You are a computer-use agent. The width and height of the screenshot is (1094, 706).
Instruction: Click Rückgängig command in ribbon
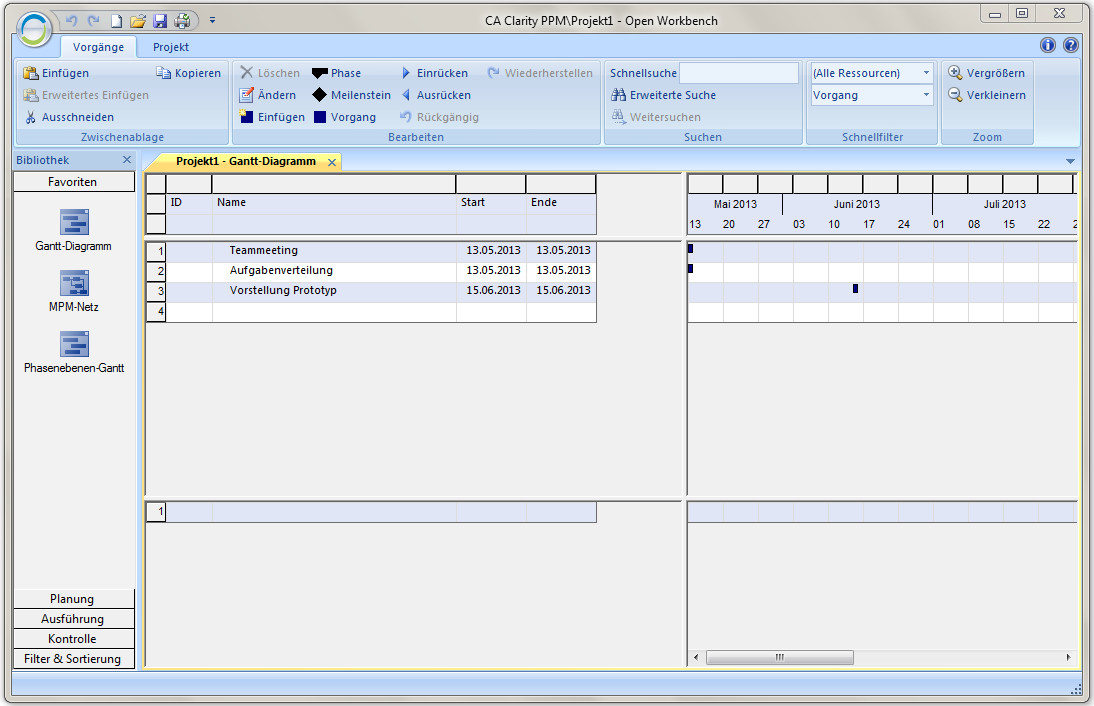(x=440, y=117)
